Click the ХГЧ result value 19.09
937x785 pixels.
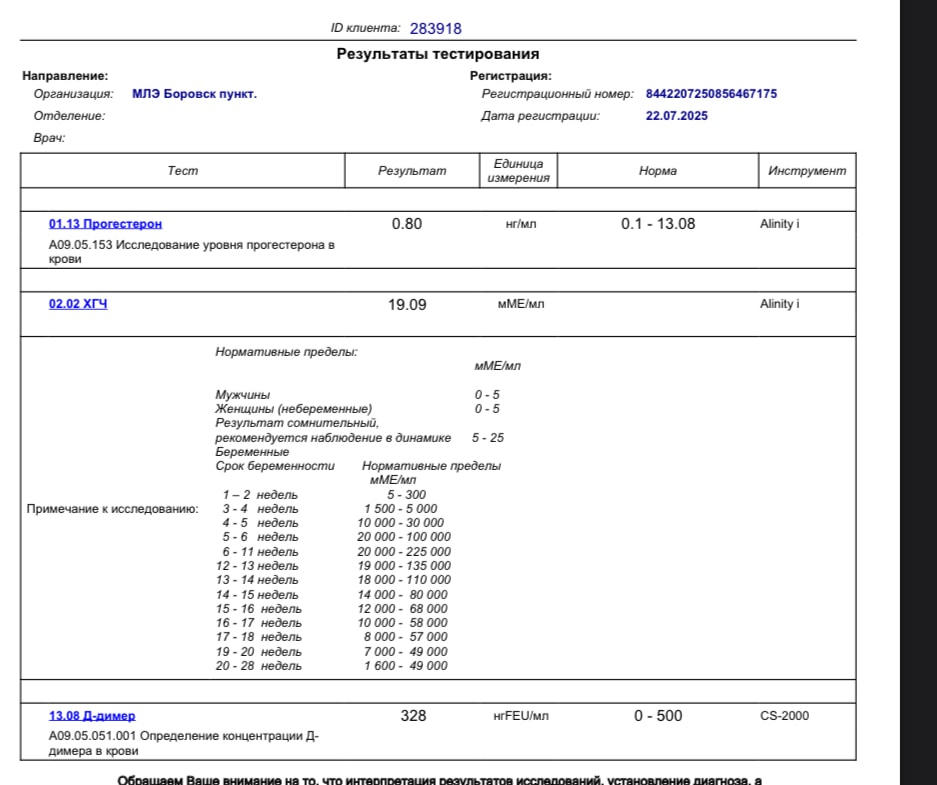tap(407, 305)
